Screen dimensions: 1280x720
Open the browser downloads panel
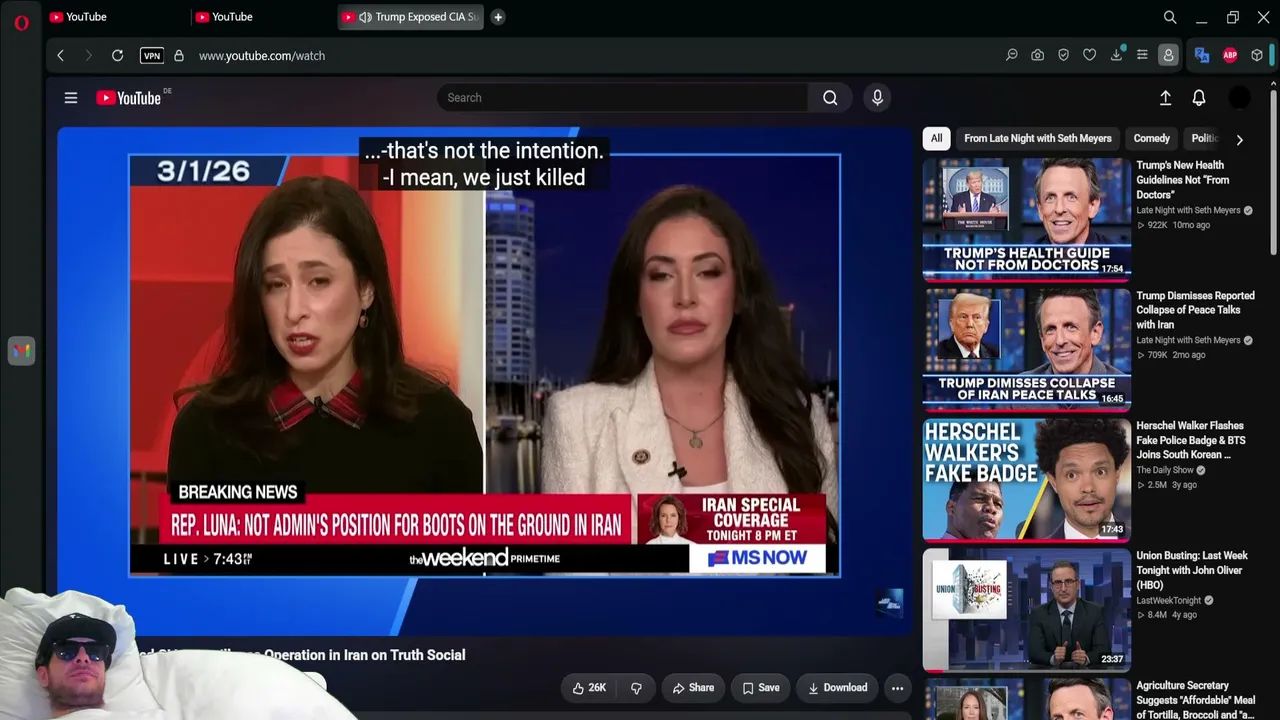pos(1116,56)
